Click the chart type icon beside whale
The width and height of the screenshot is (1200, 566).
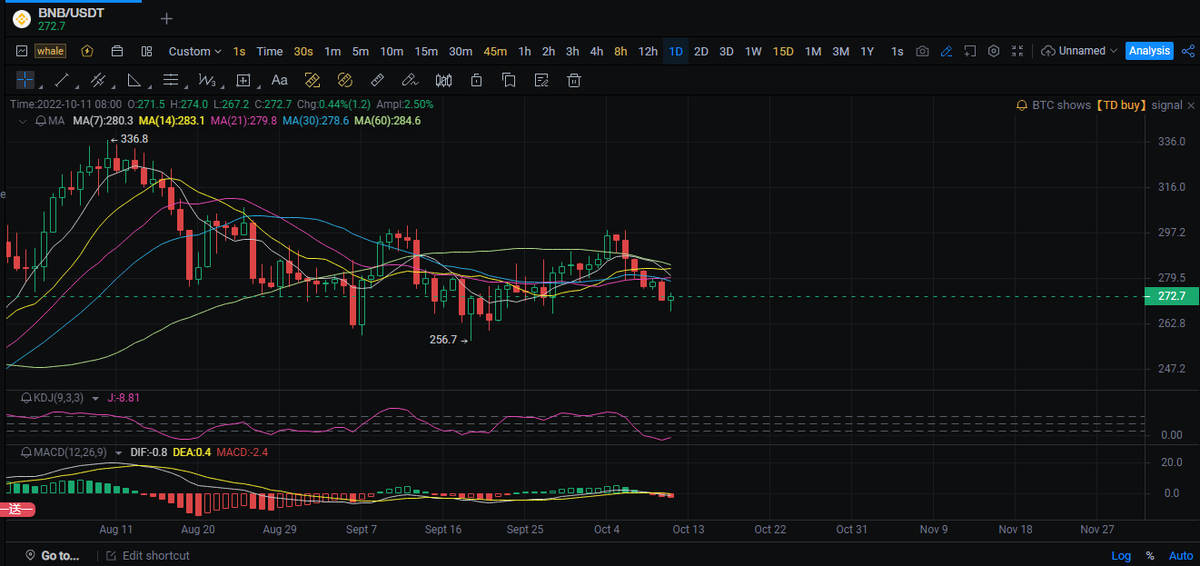coord(22,51)
